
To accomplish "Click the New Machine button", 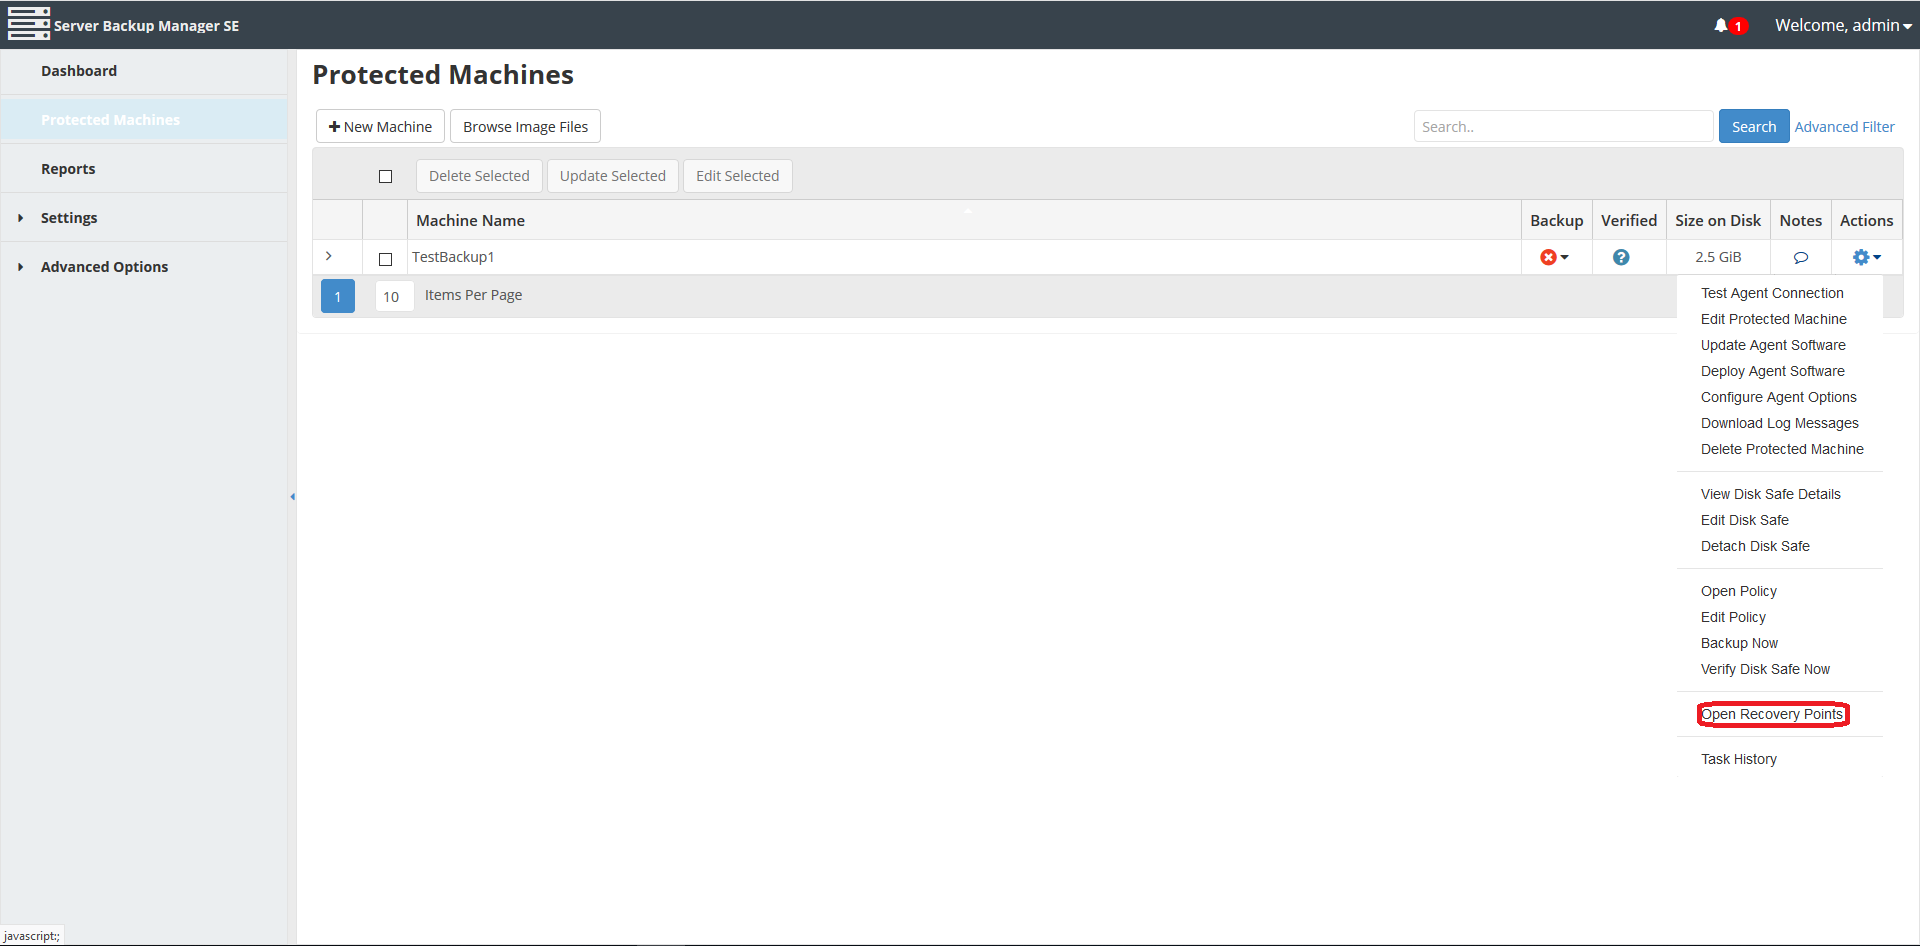I will (380, 126).
